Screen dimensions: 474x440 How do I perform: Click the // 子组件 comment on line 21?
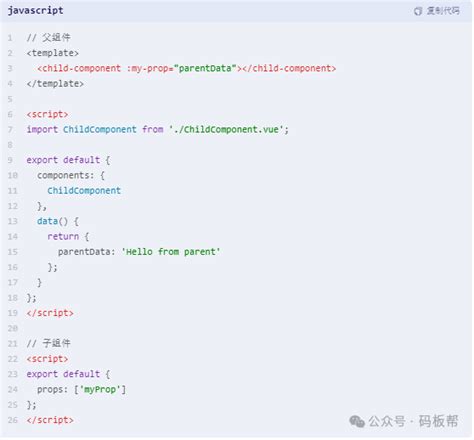(x=49, y=343)
